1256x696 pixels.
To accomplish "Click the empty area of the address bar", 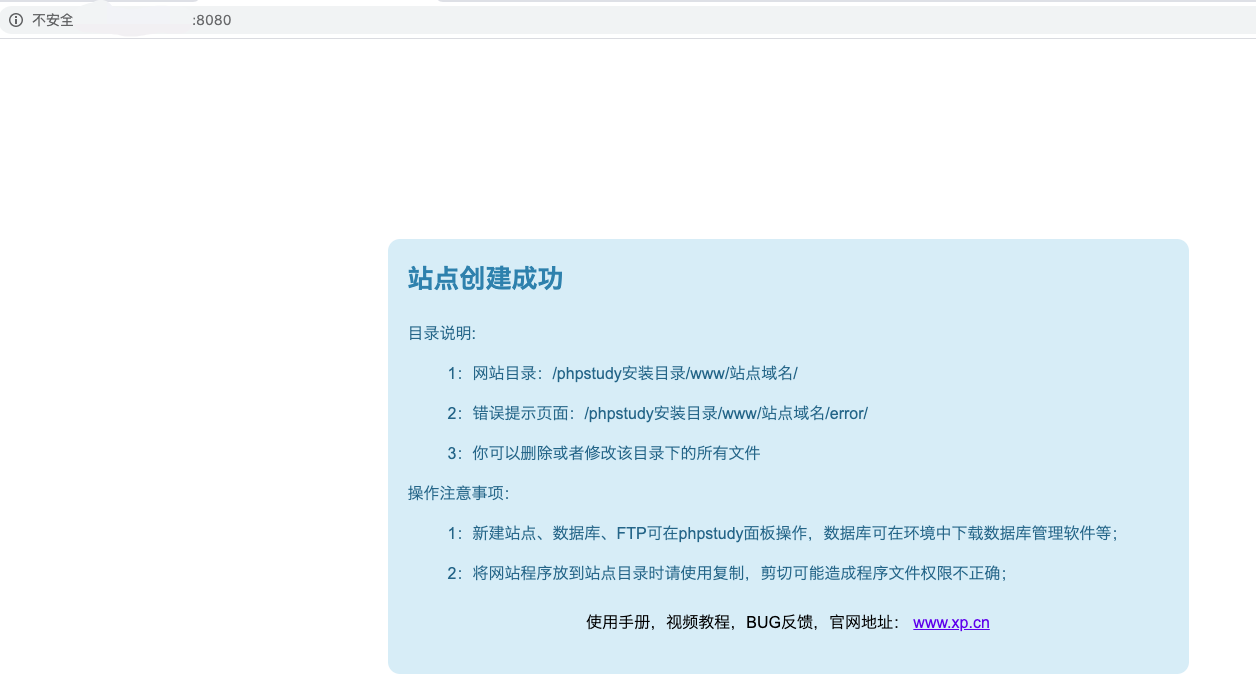I will tap(700, 20).
